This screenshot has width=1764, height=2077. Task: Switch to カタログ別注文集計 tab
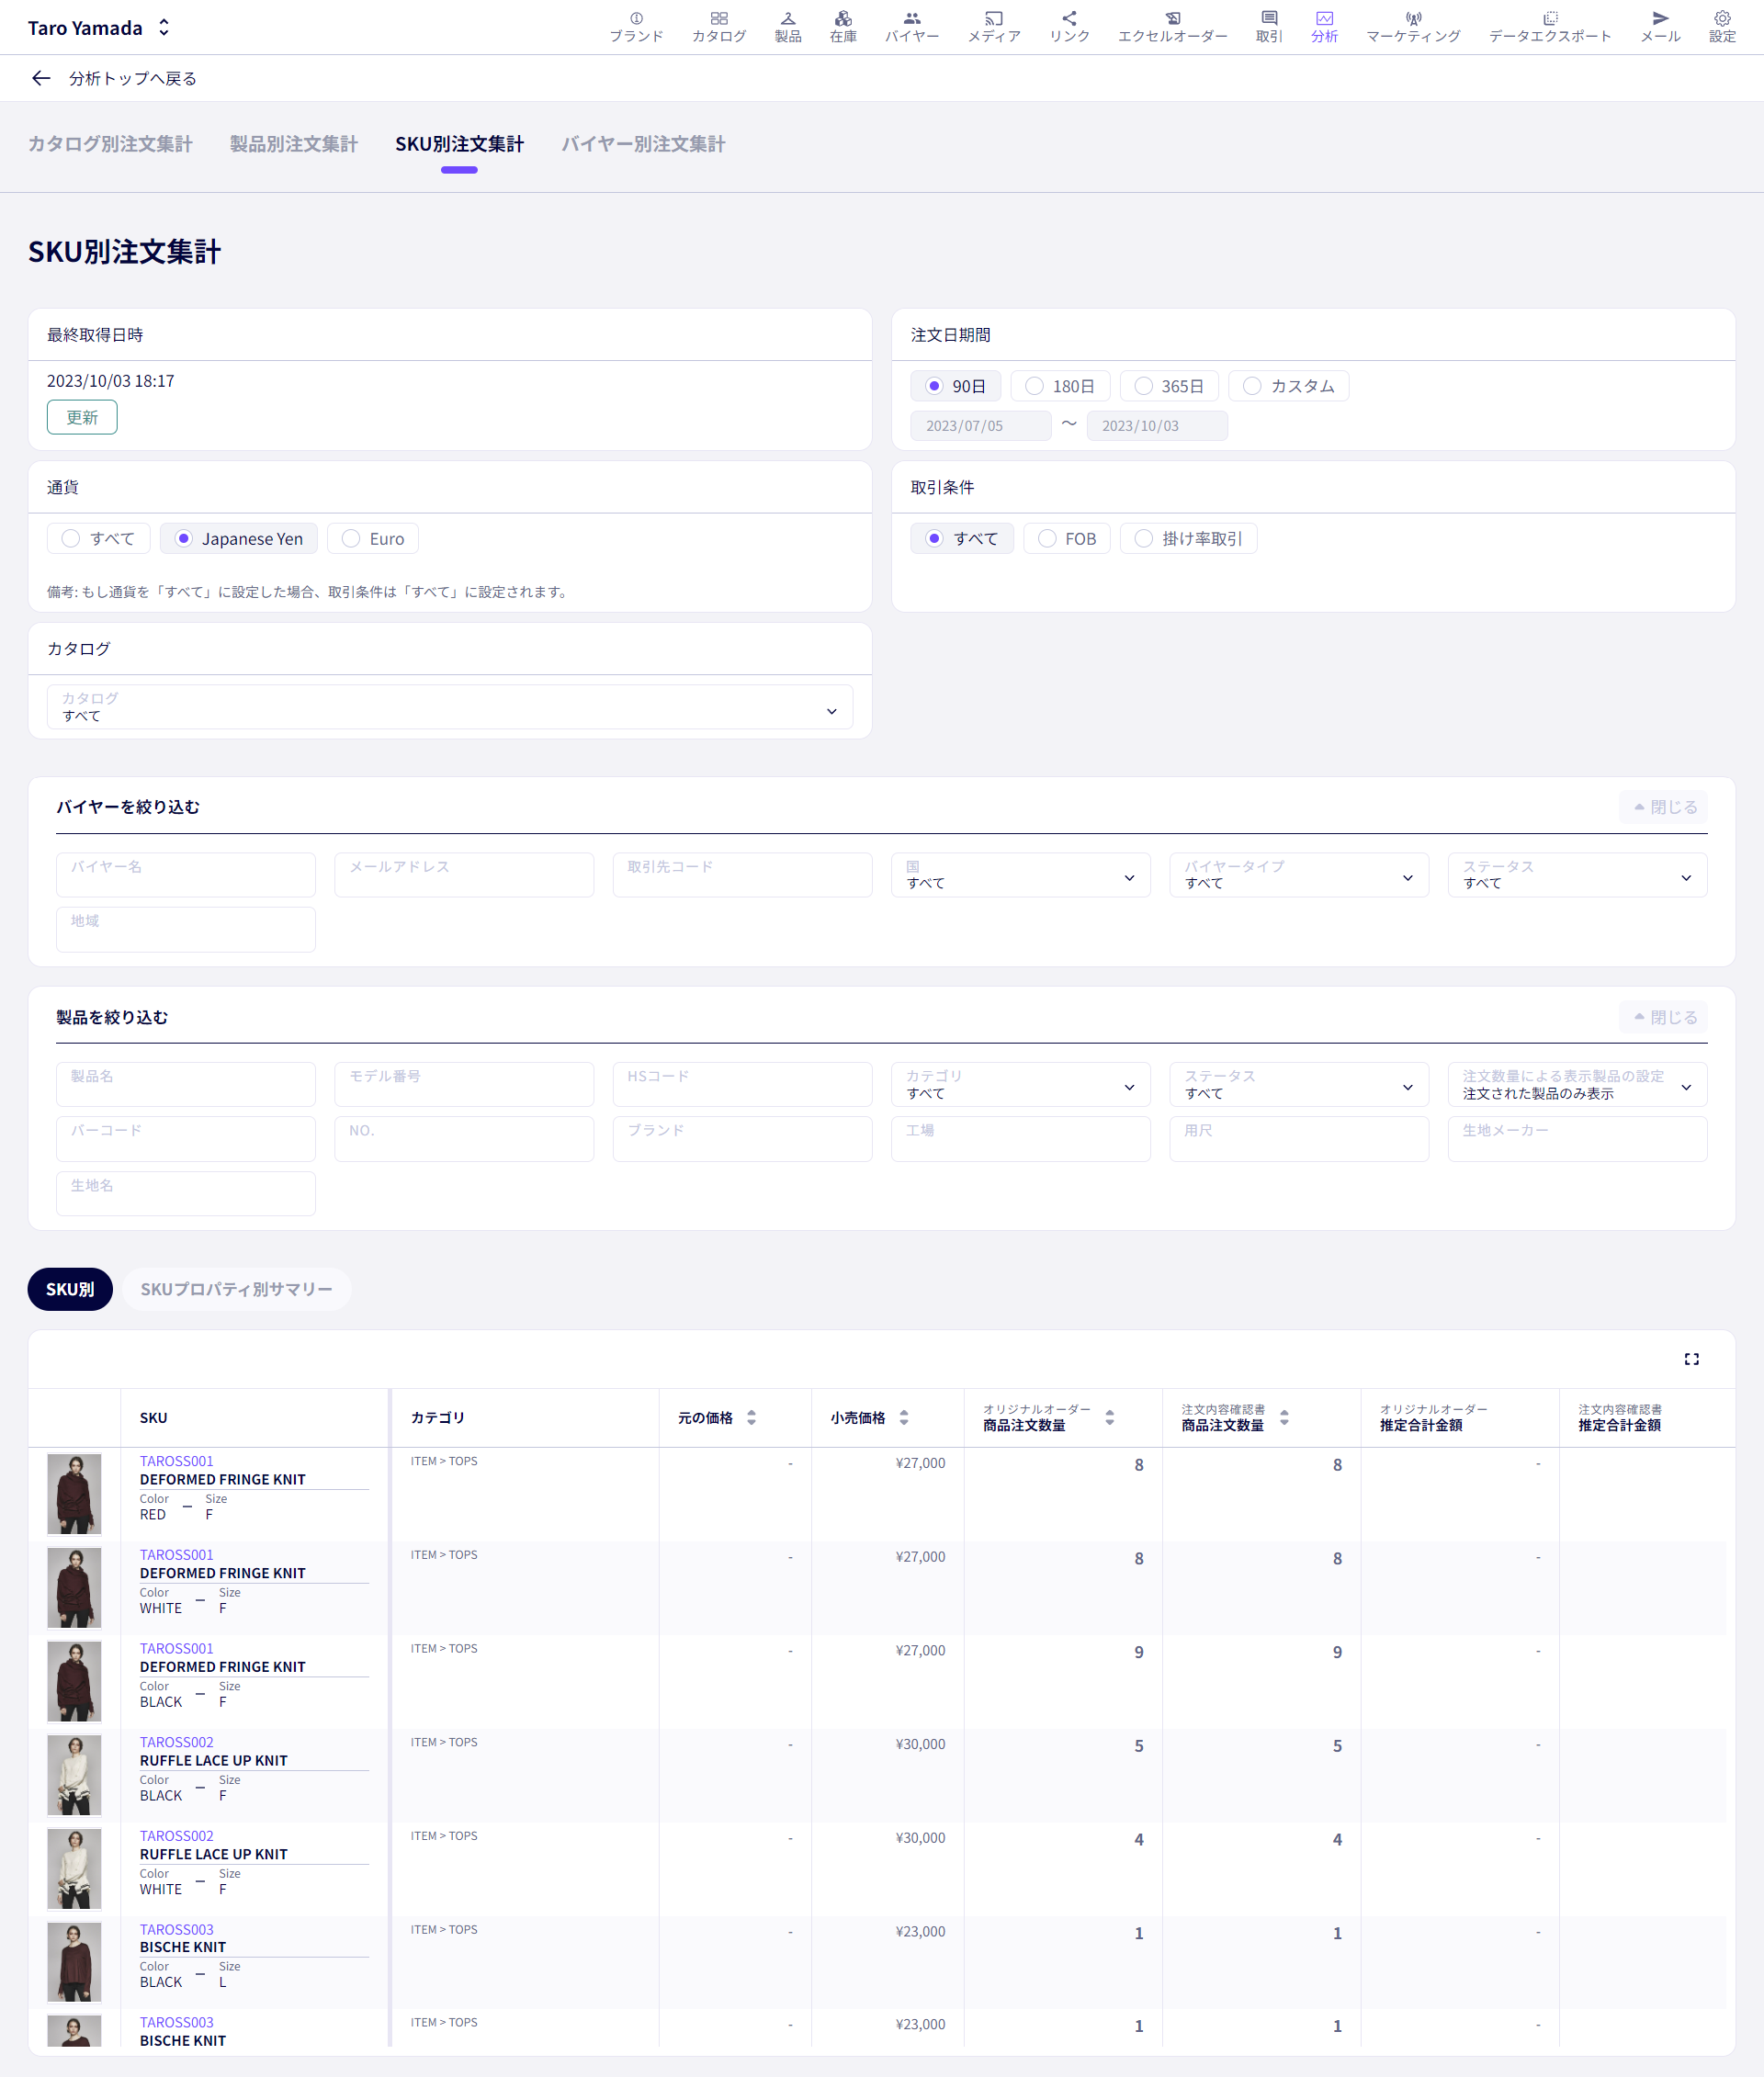point(110,144)
